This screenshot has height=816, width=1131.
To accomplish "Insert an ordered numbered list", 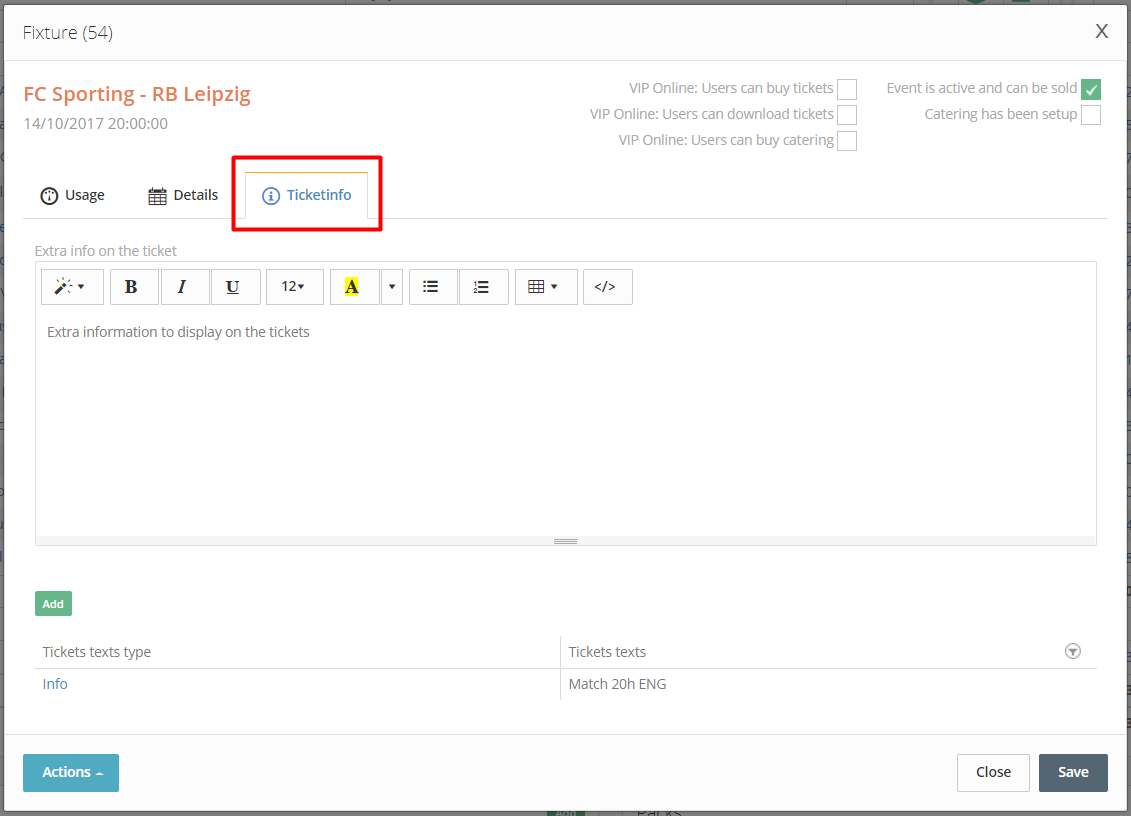I will (483, 287).
